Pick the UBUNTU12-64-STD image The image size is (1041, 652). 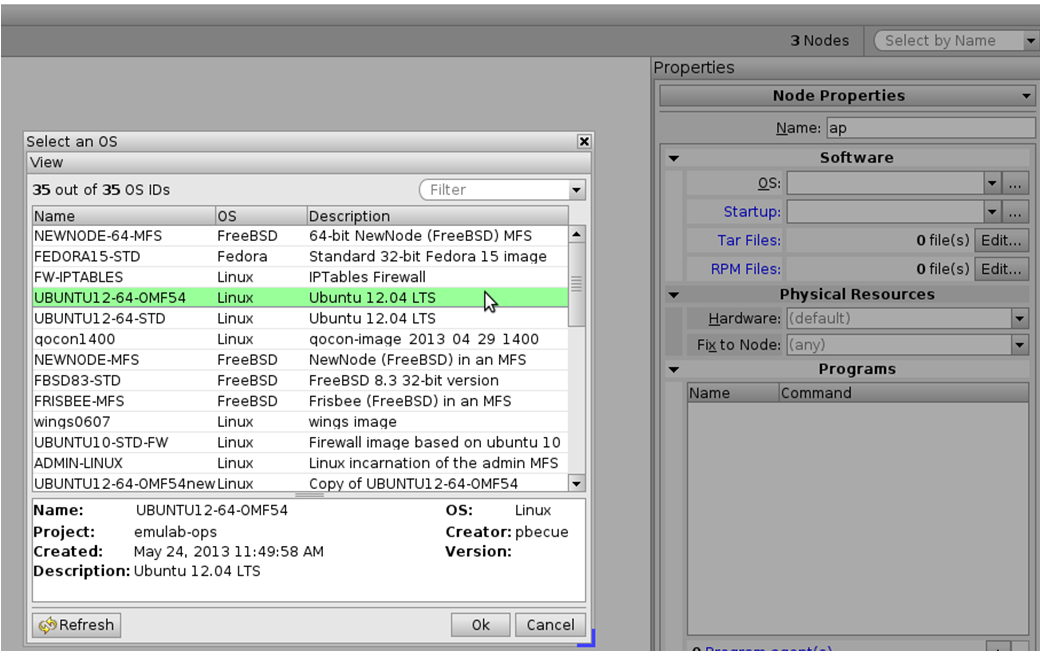pos(300,318)
